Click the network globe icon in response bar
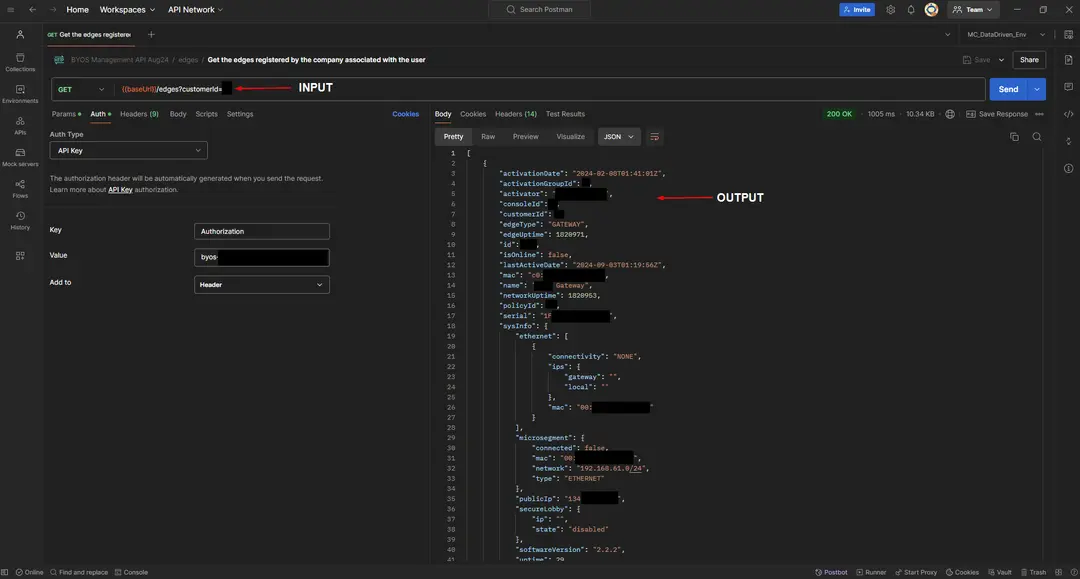This screenshot has height=579, width=1080. [x=950, y=114]
